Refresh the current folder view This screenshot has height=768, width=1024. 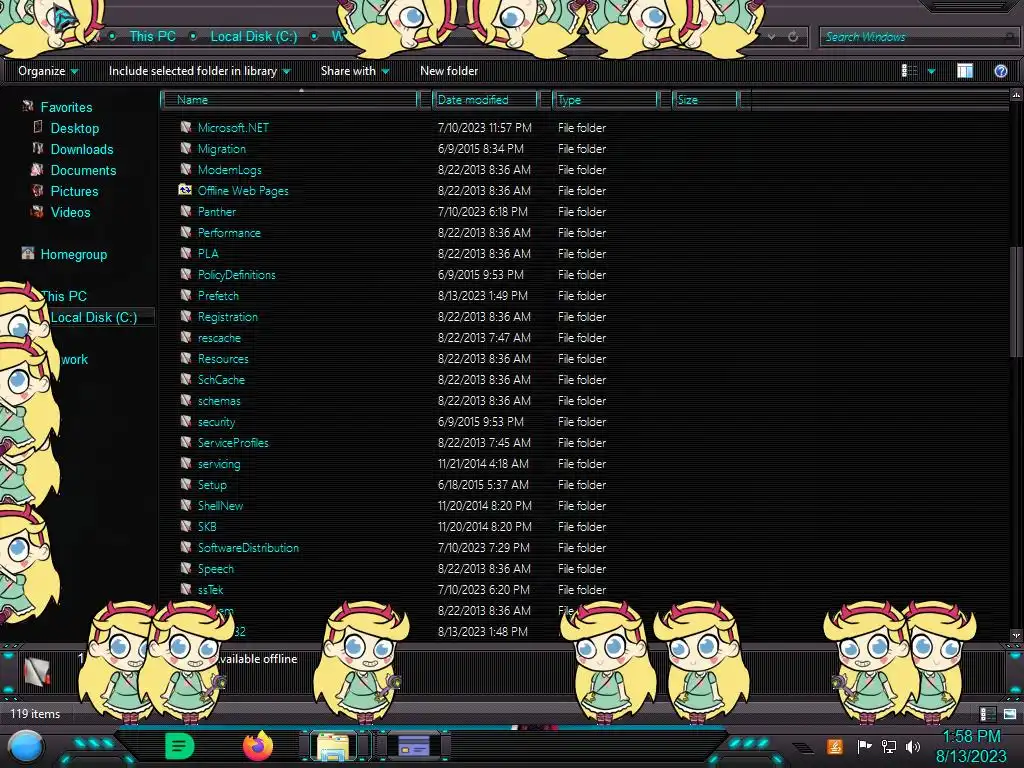click(793, 37)
